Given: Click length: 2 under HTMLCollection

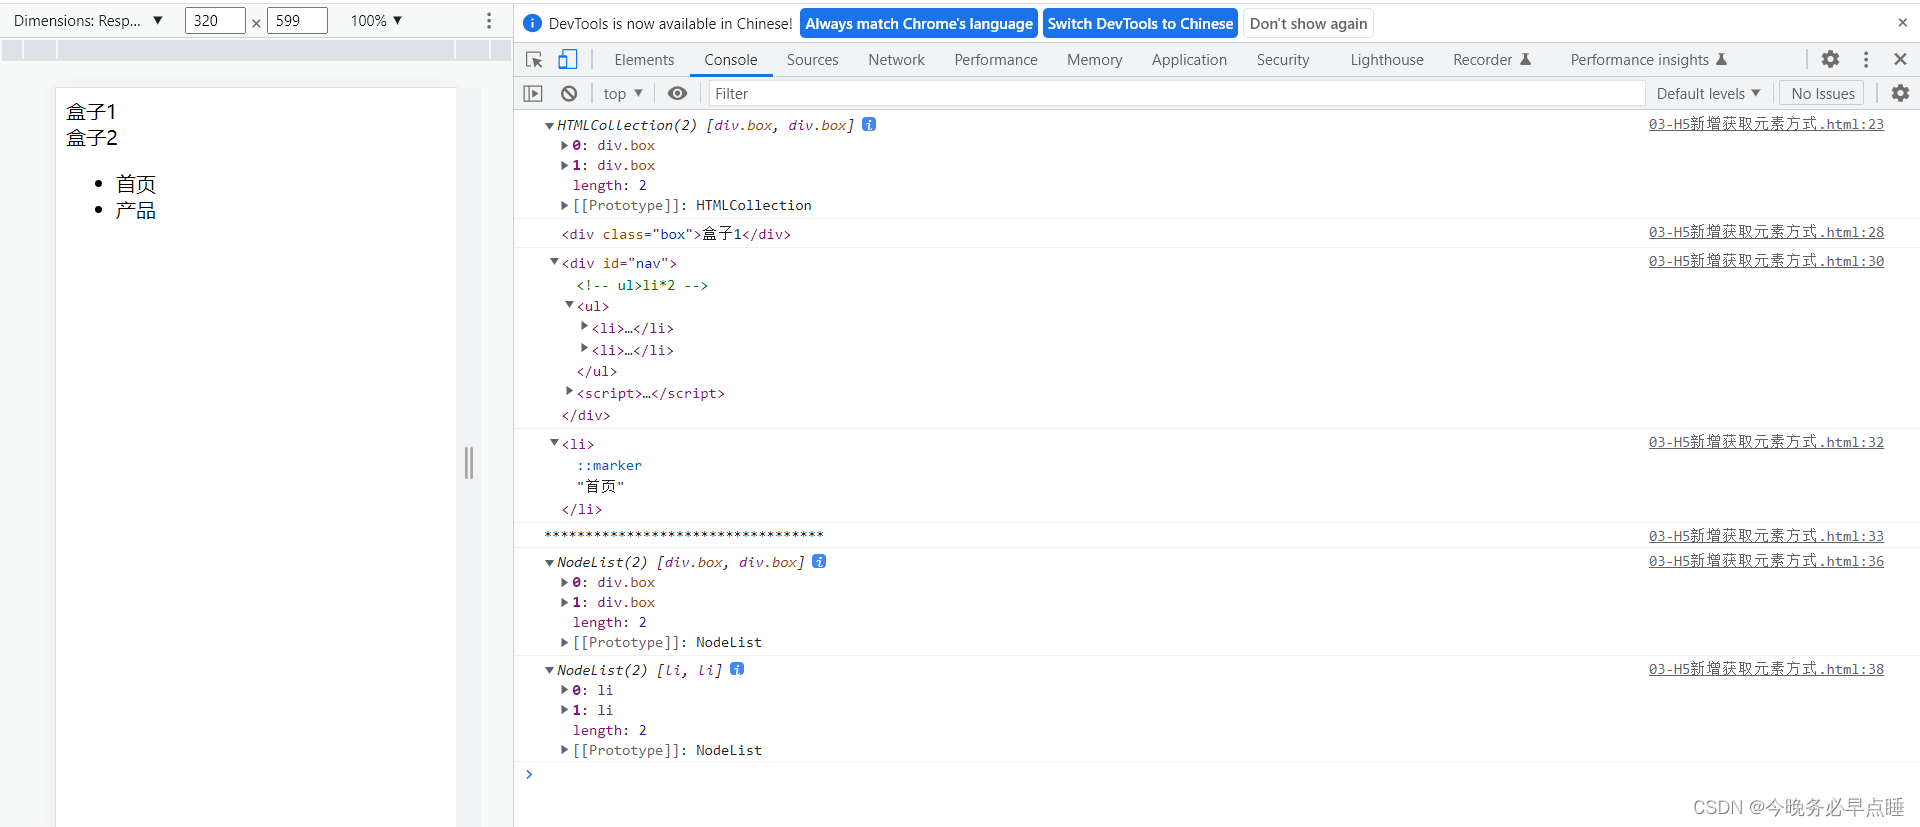Looking at the screenshot, I should (x=609, y=185).
